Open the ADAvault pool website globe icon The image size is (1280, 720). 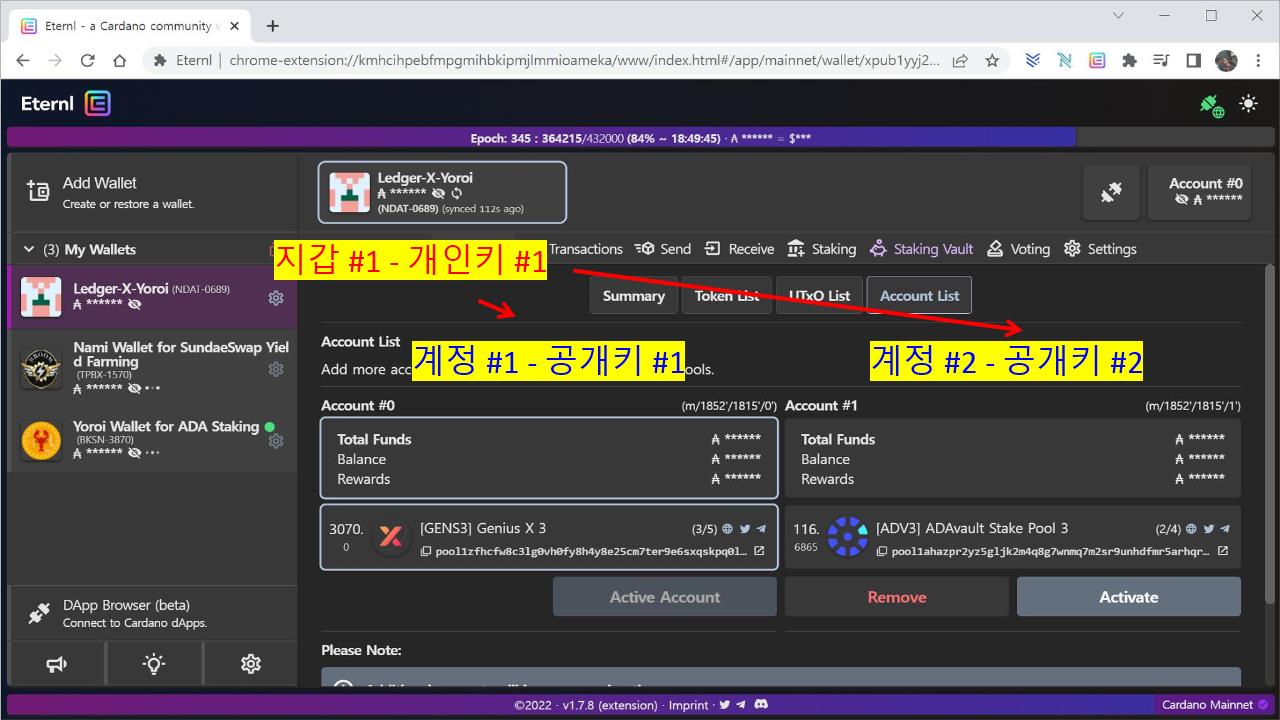click(1191, 529)
